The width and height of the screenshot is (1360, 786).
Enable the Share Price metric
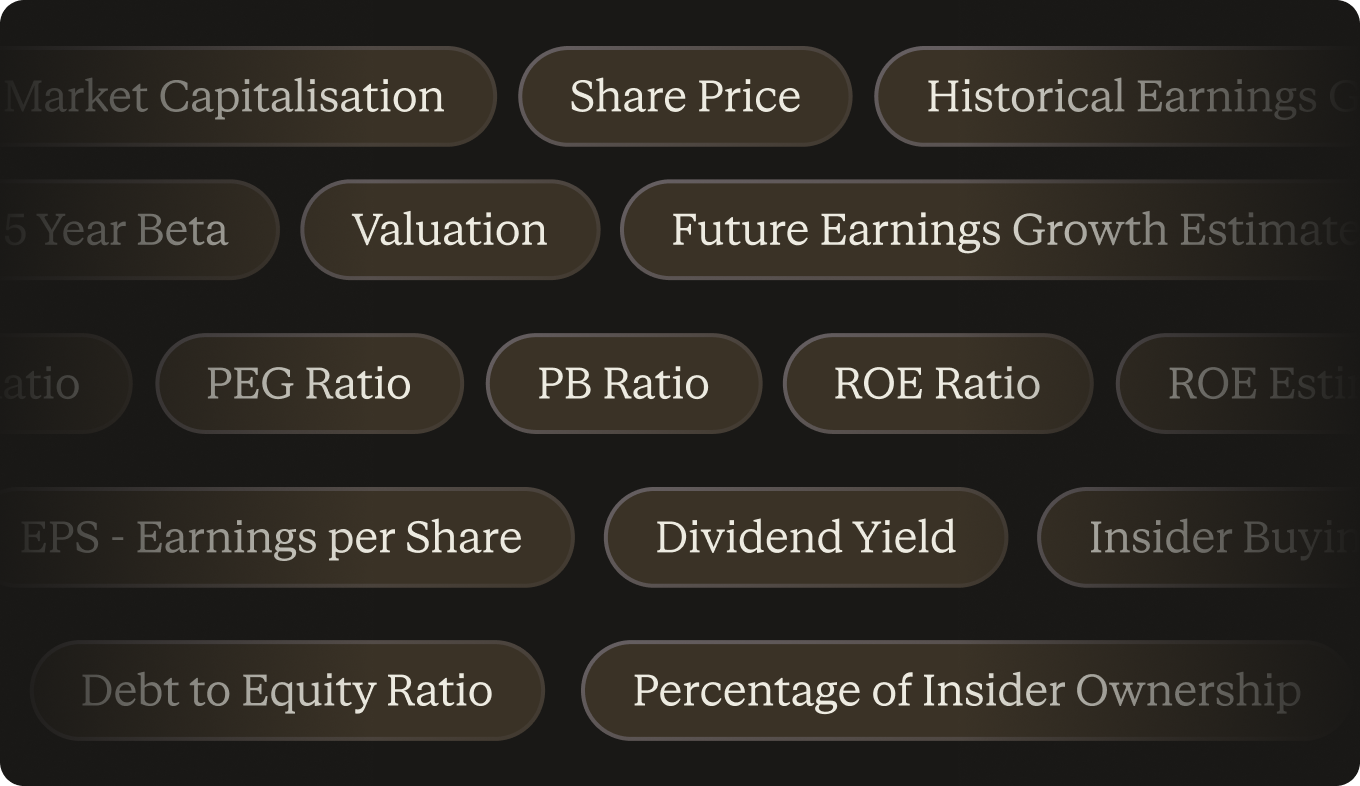tap(685, 97)
